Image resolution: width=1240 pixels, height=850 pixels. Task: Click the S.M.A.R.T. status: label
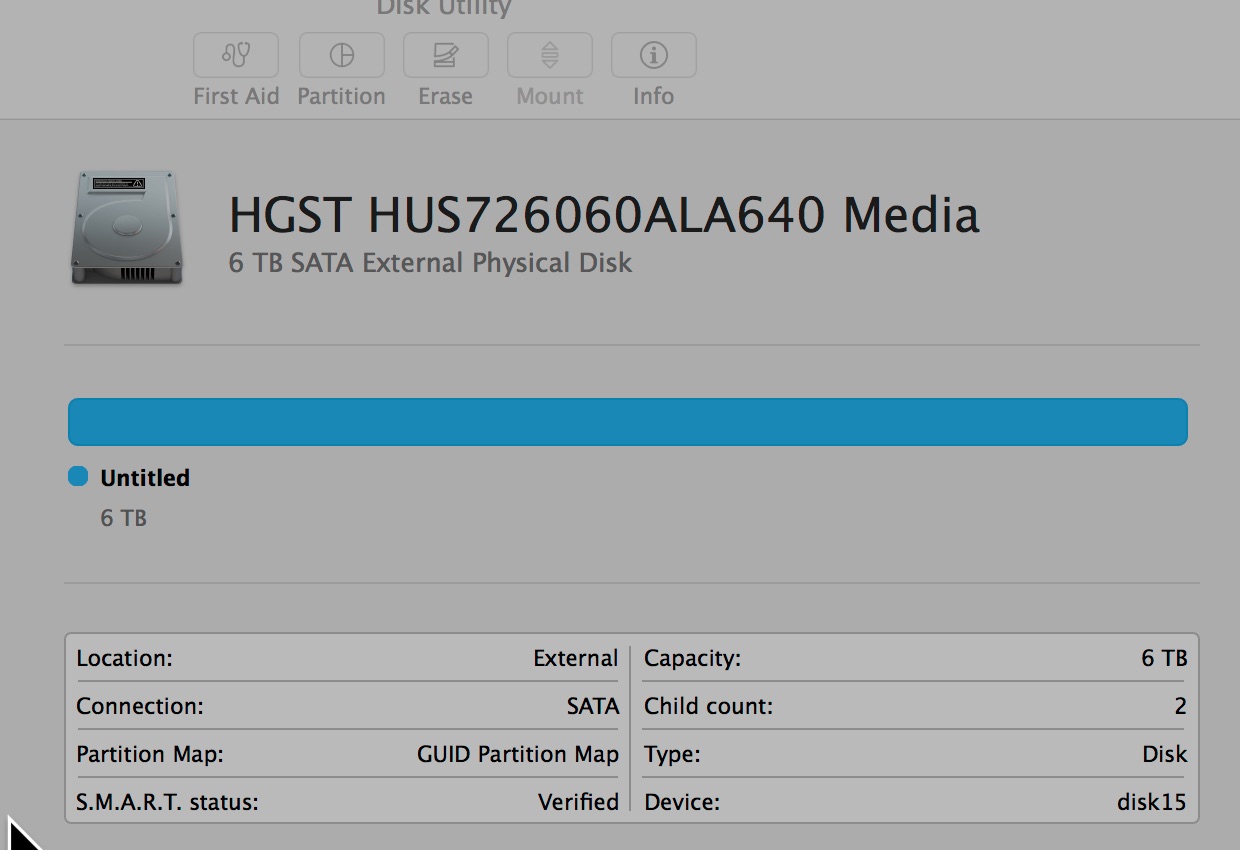167,802
